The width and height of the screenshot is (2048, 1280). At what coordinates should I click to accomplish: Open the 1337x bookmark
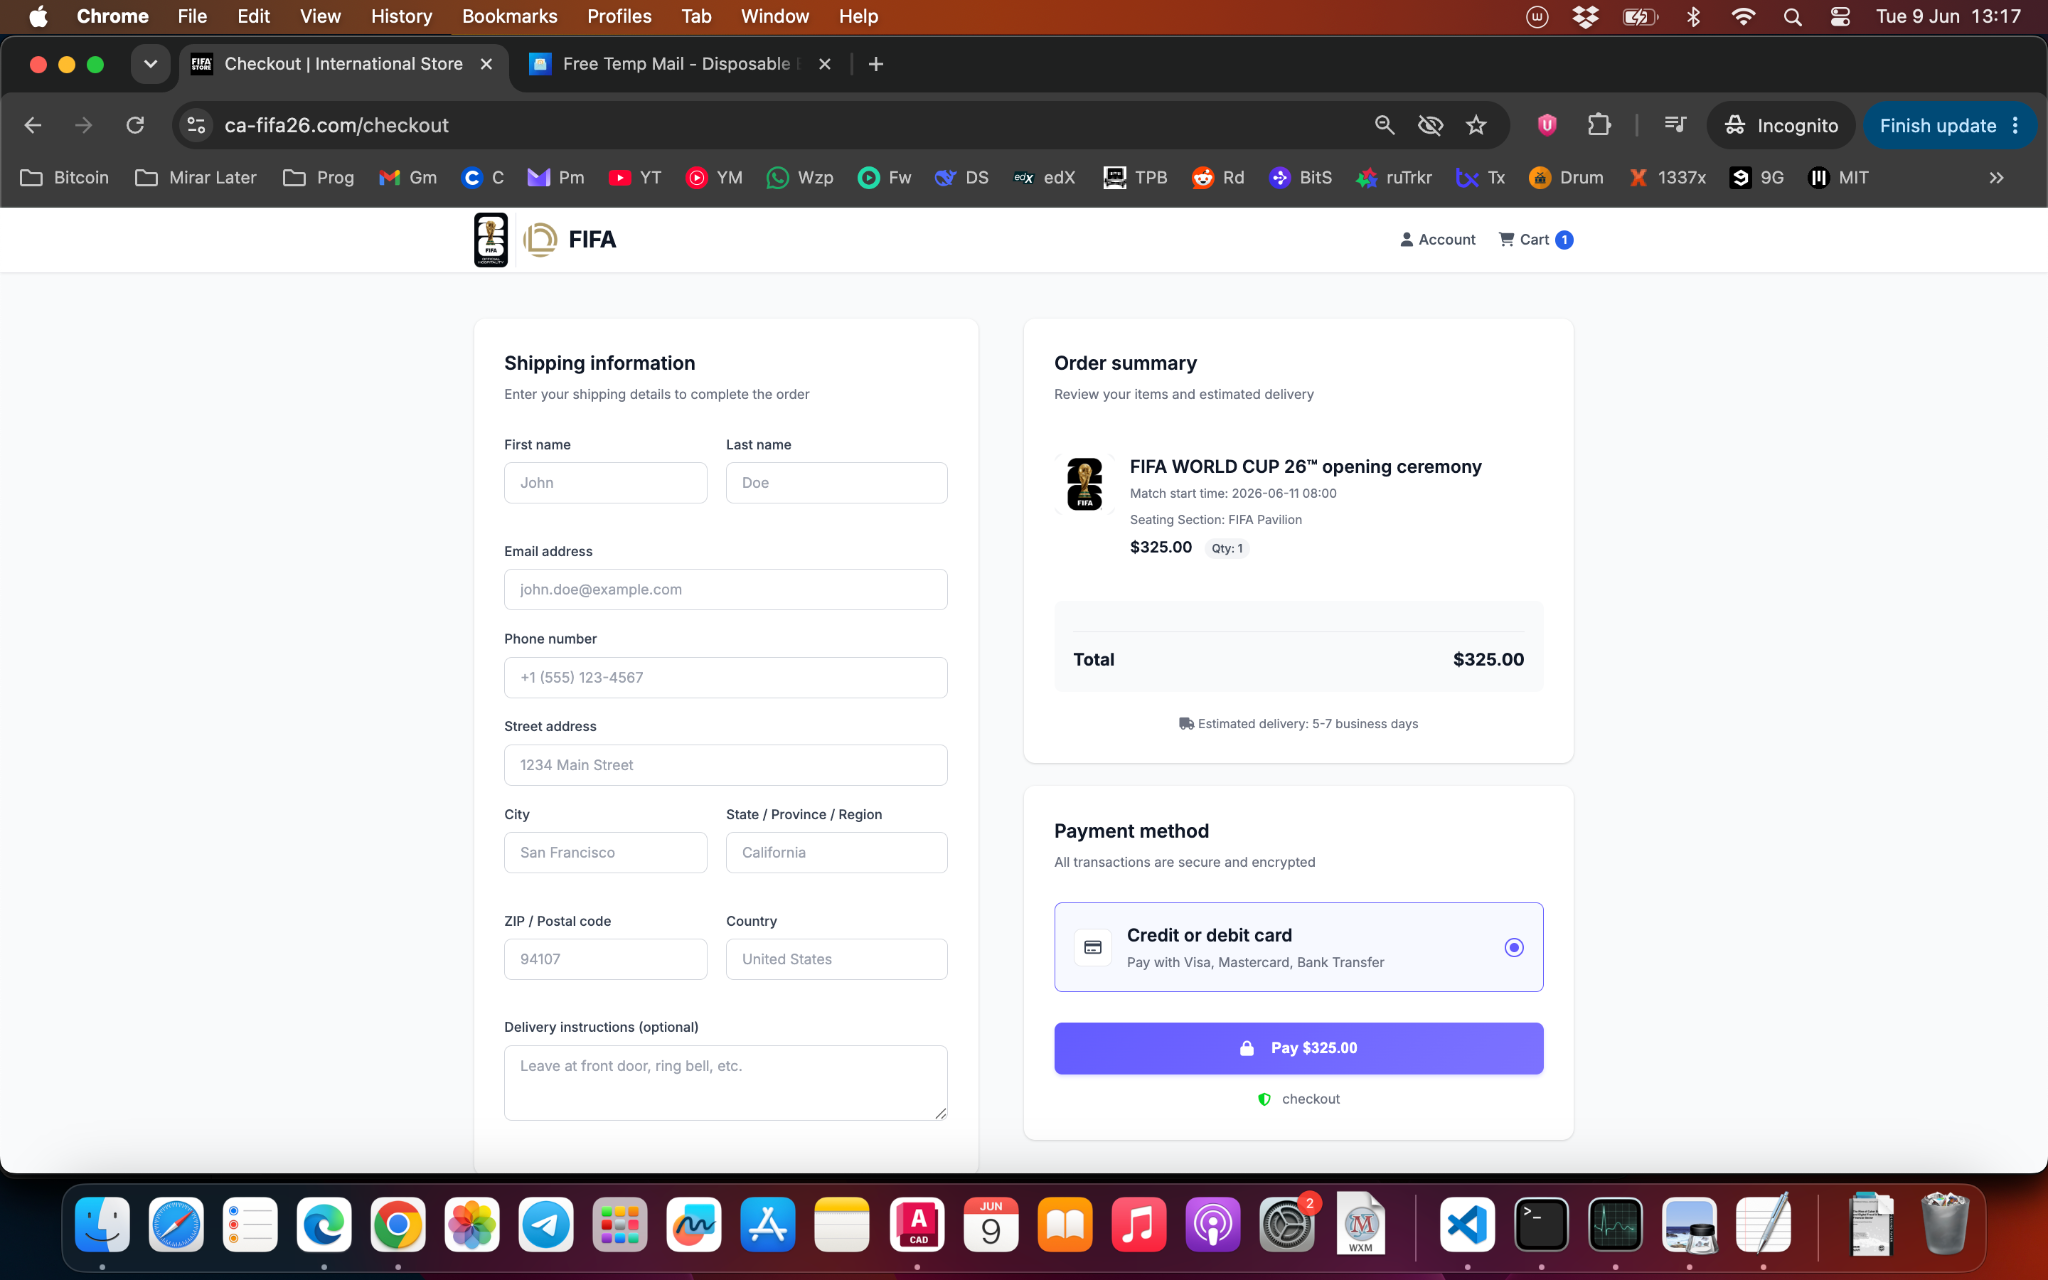[1667, 177]
